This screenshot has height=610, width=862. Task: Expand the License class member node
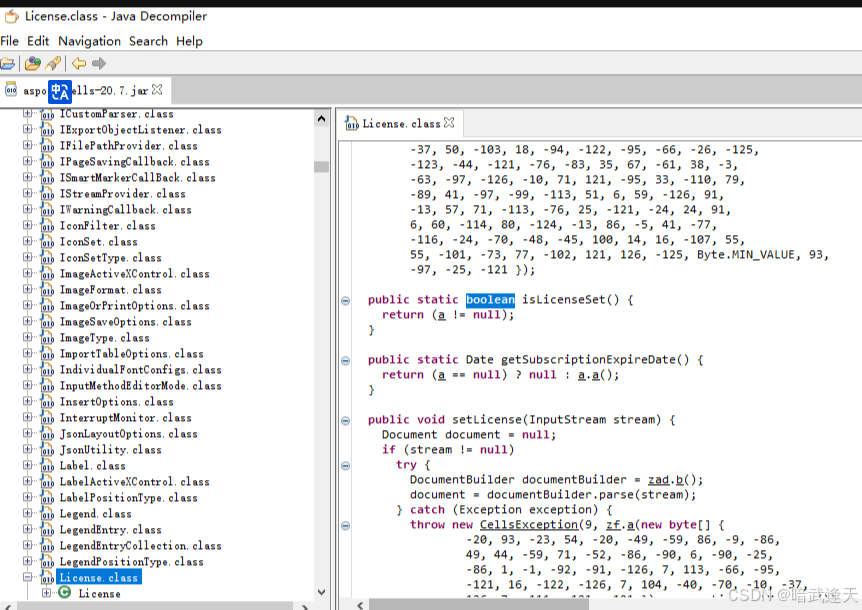click(x=47, y=593)
